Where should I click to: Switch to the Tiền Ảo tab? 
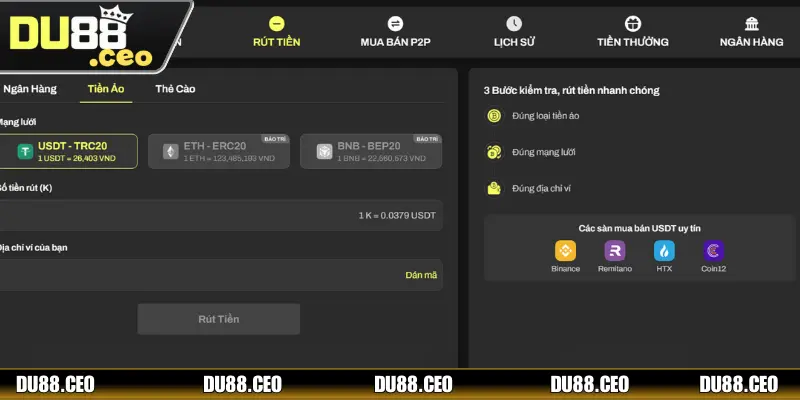pyautogui.click(x=108, y=89)
